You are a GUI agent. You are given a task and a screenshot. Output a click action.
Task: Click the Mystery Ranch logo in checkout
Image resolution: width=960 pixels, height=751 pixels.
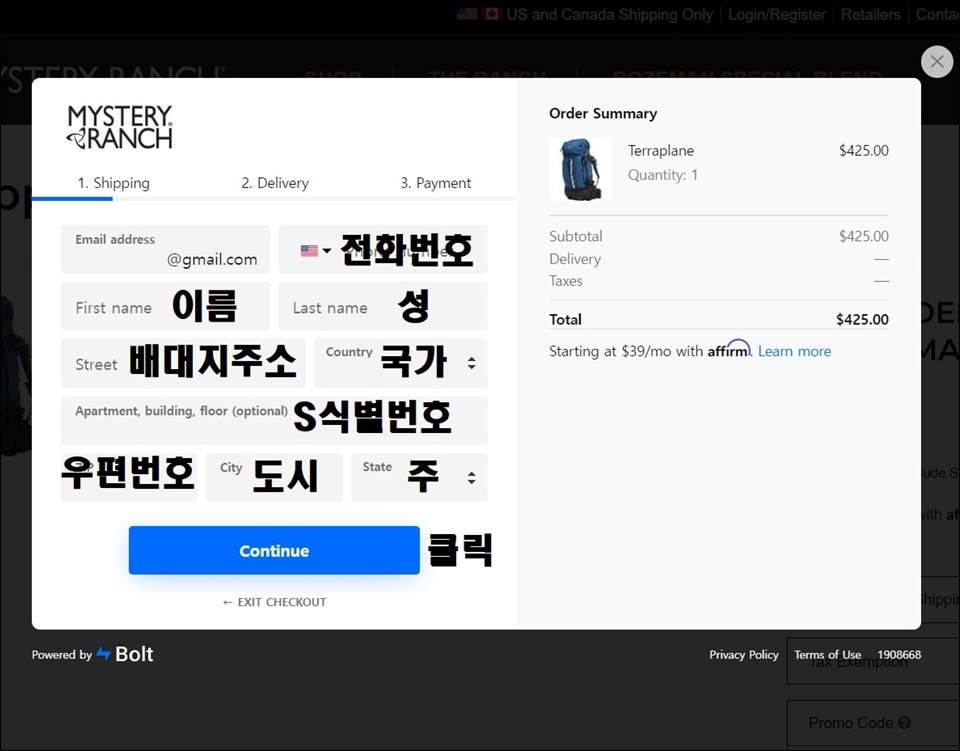point(120,127)
